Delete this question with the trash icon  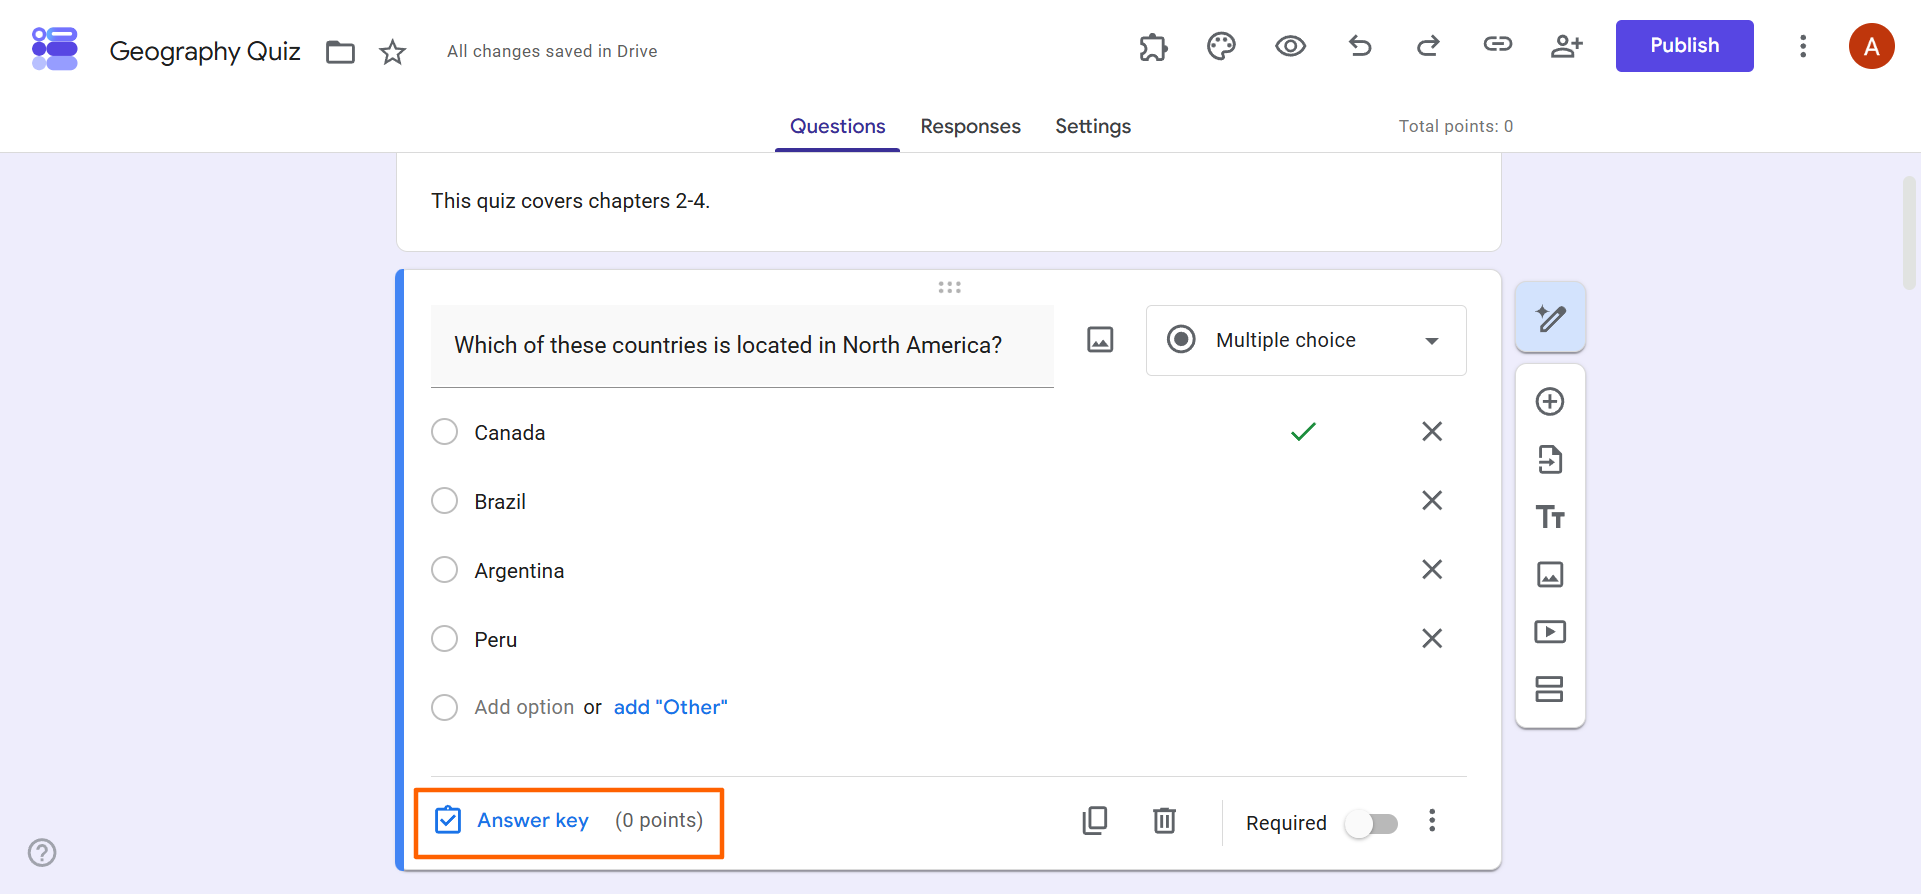pos(1164,821)
